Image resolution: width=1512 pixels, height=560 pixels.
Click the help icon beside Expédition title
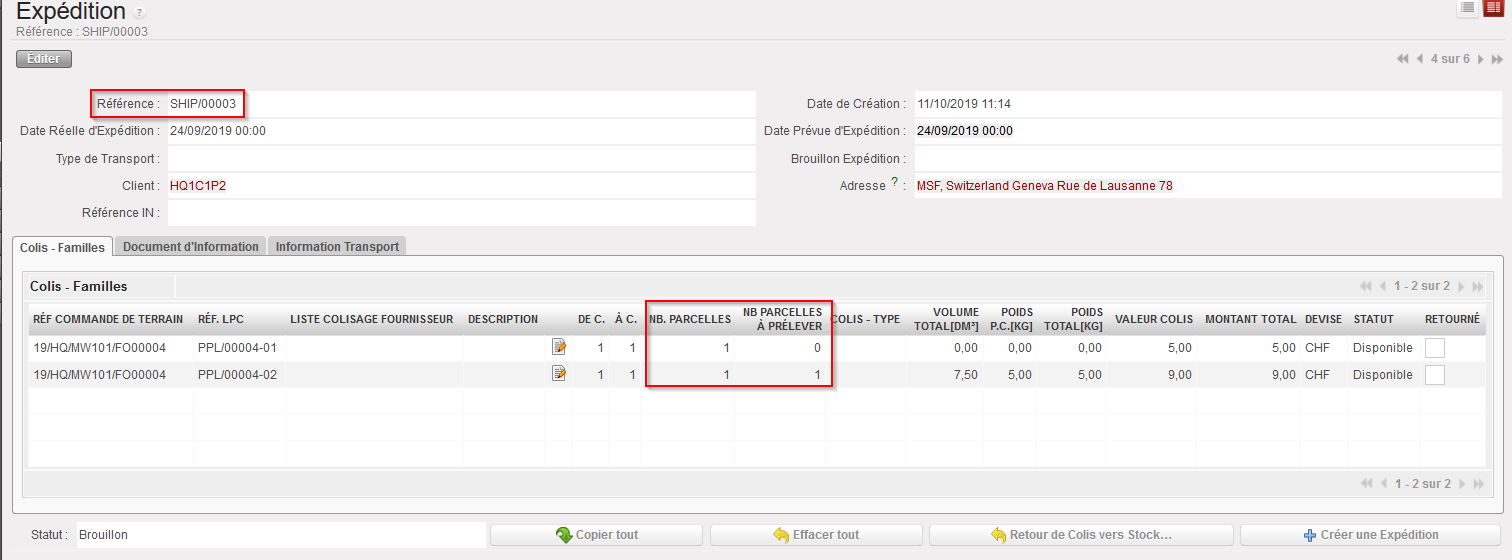click(139, 13)
